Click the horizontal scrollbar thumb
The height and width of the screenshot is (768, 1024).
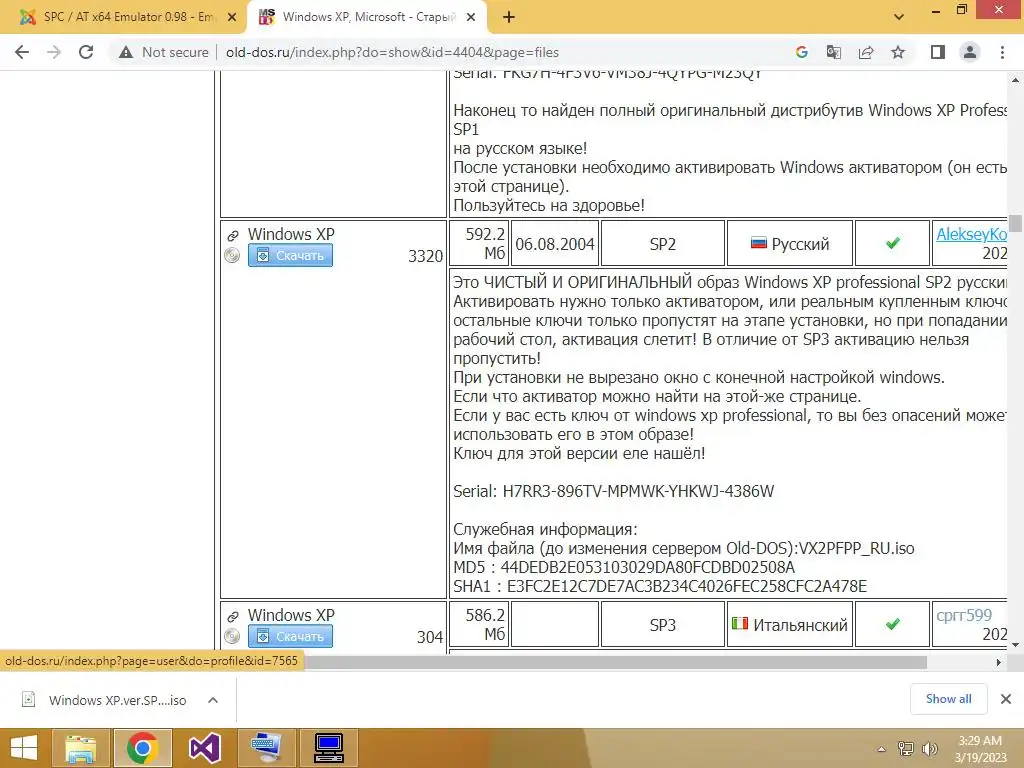(x=616, y=662)
